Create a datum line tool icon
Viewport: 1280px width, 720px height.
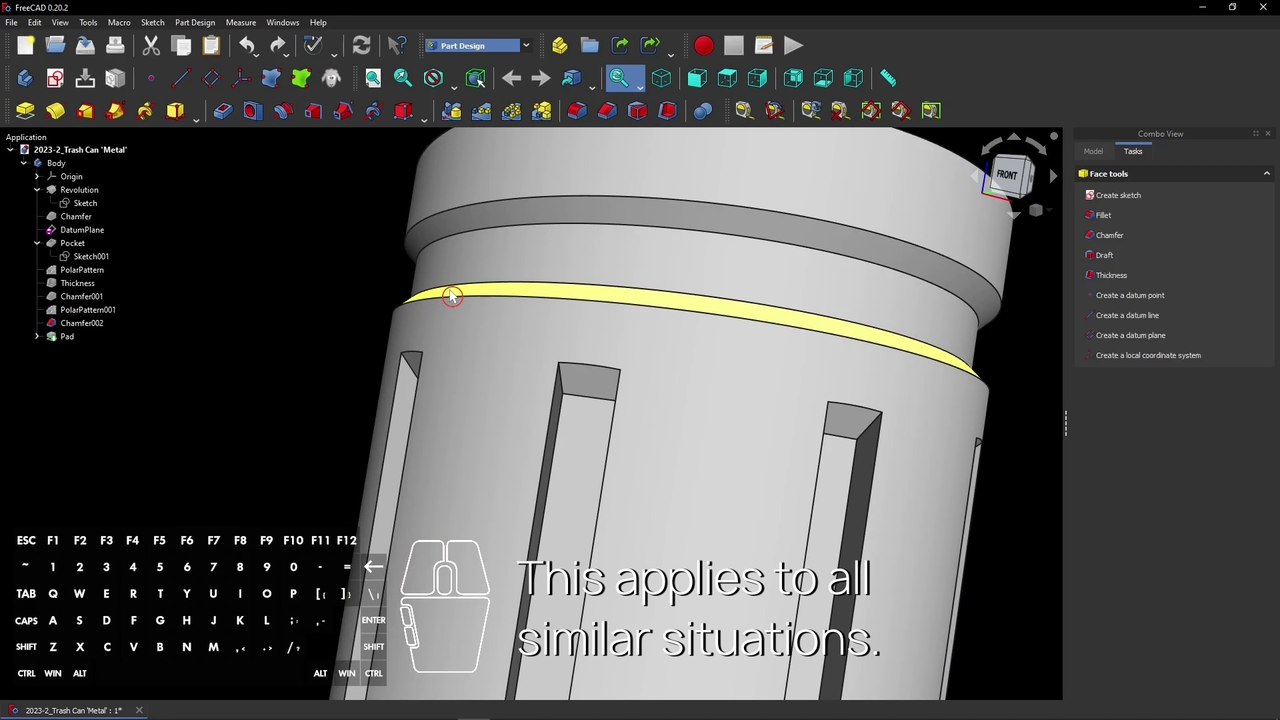(181, 78)
